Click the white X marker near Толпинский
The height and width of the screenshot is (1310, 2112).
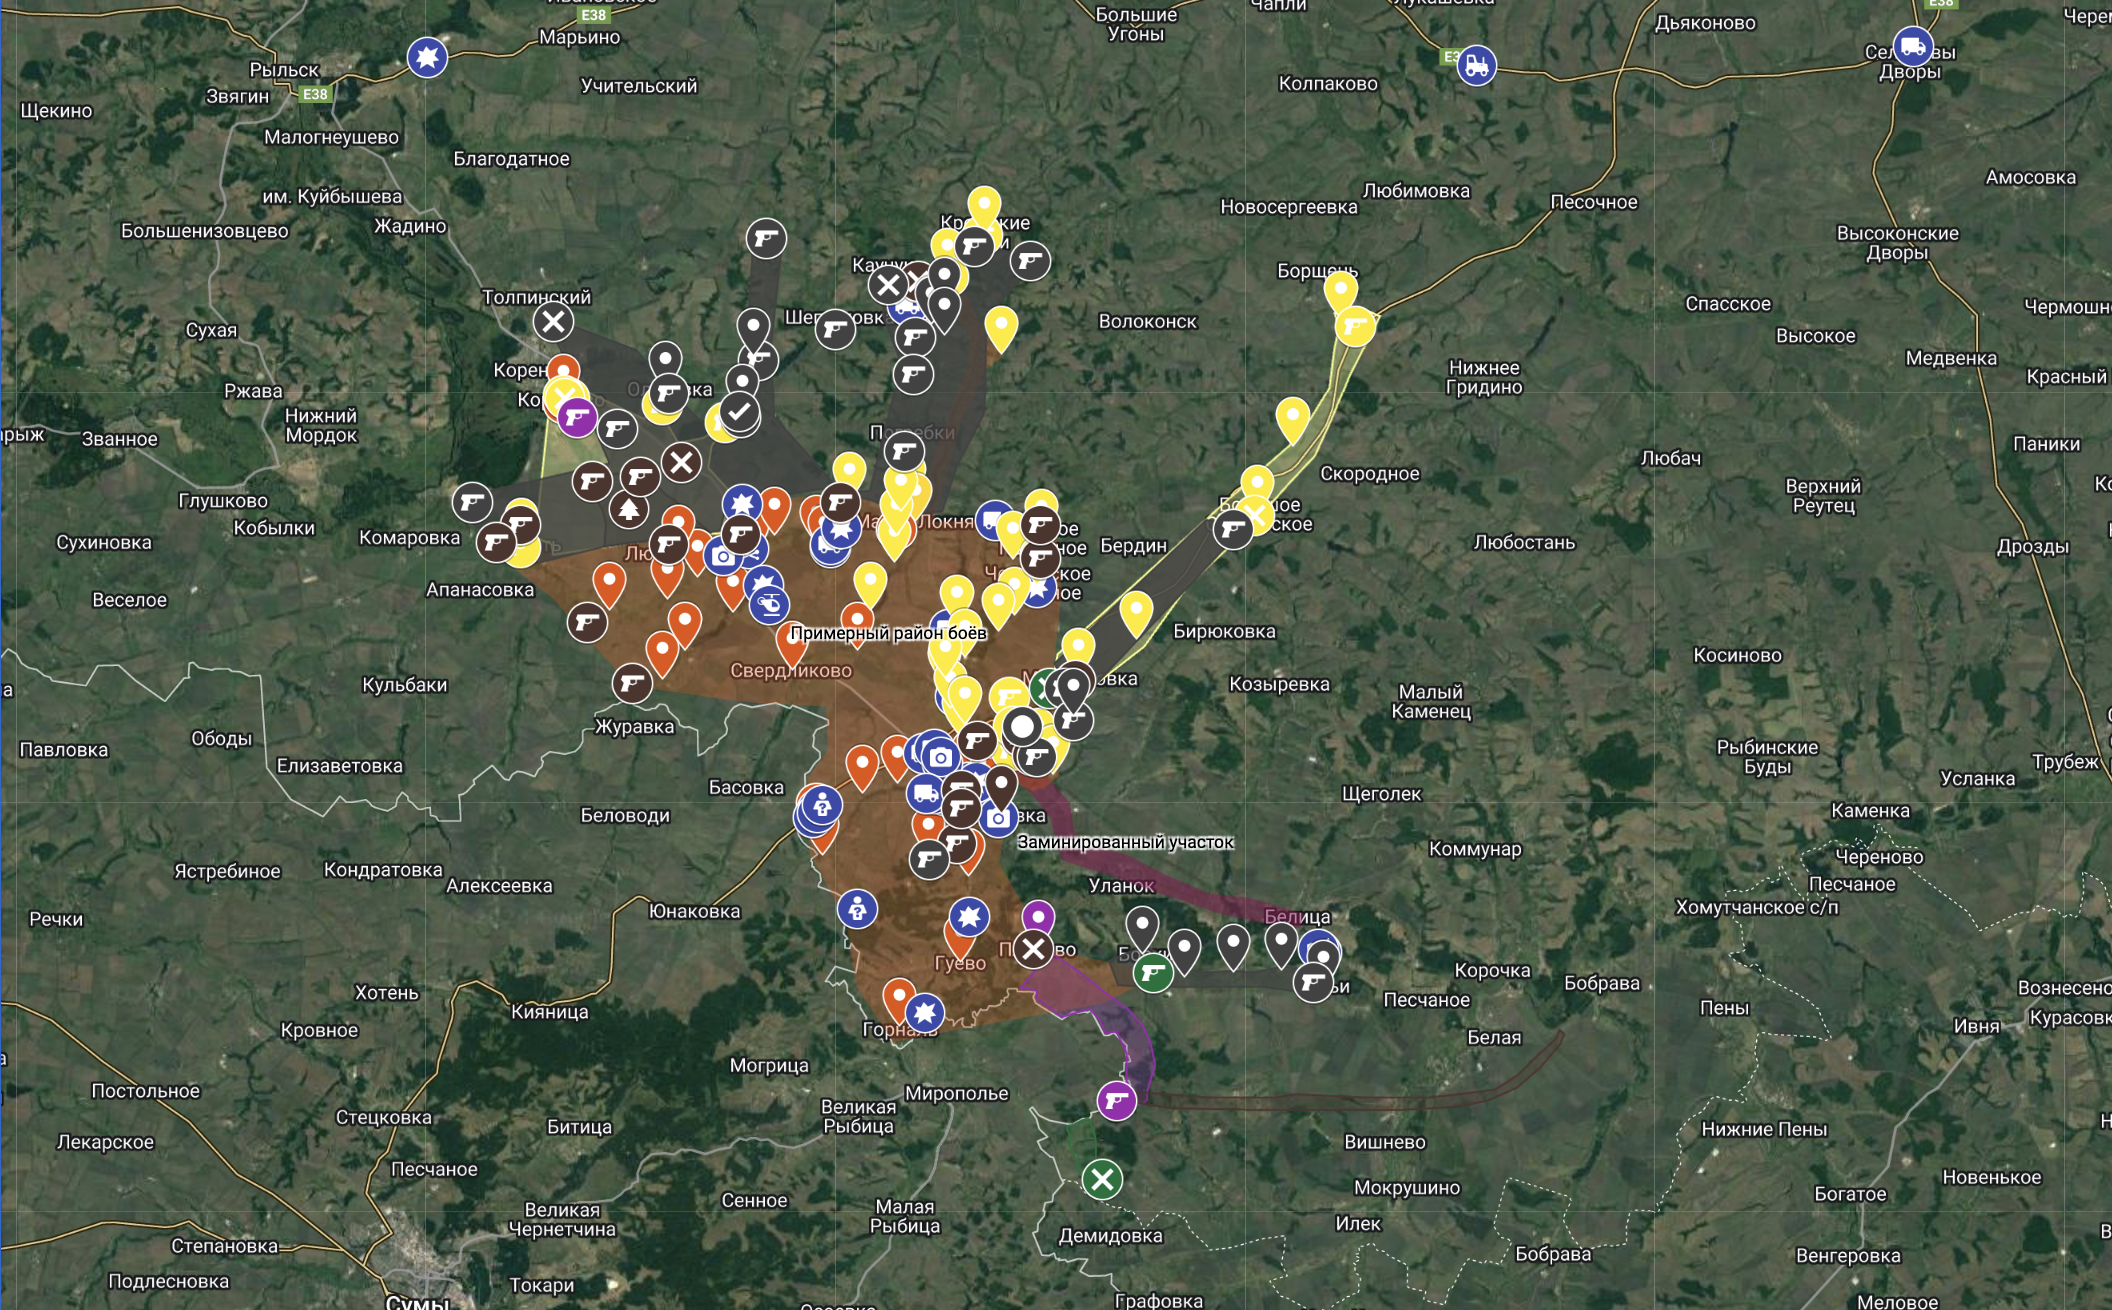coord(552,322)
